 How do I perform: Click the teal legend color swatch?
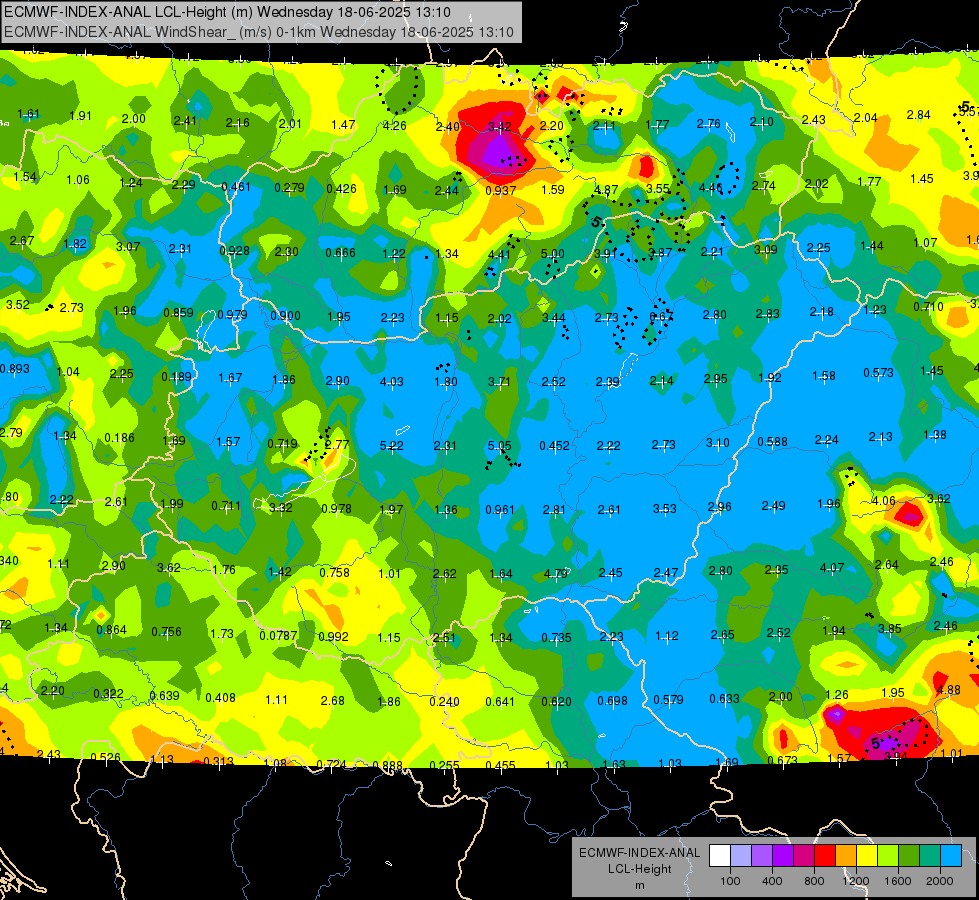click(x=930, y=856)
